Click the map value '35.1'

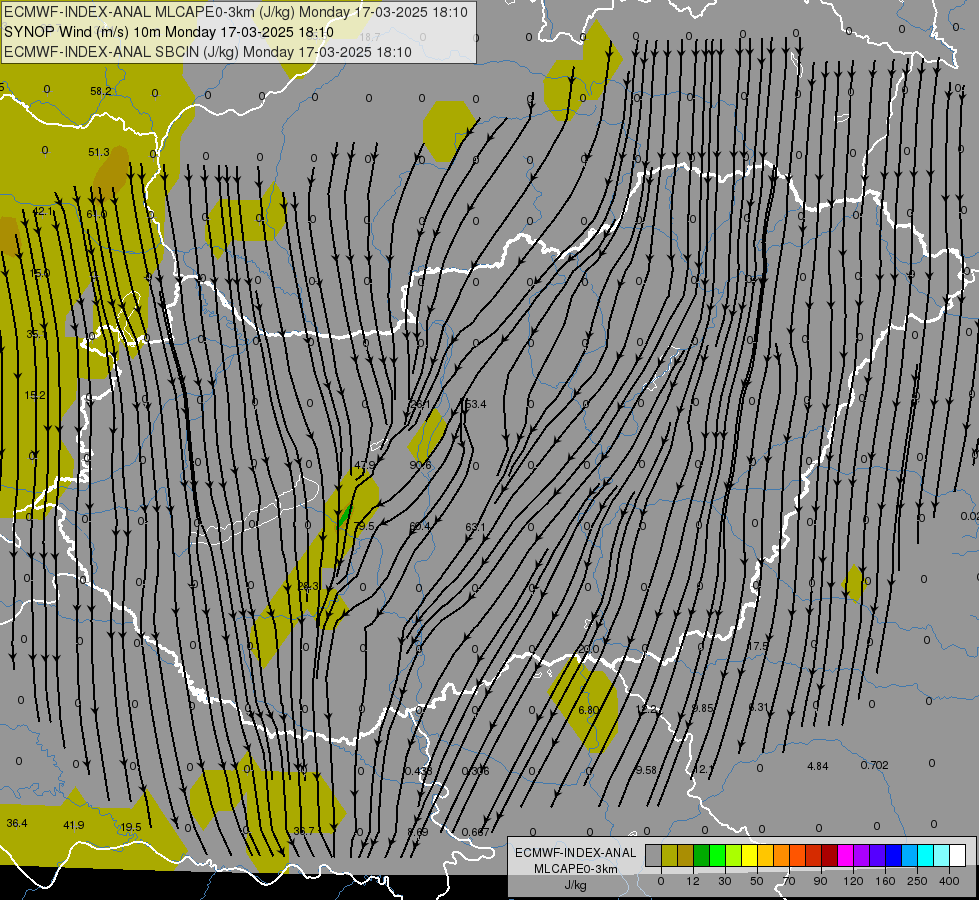pos(36,334)
